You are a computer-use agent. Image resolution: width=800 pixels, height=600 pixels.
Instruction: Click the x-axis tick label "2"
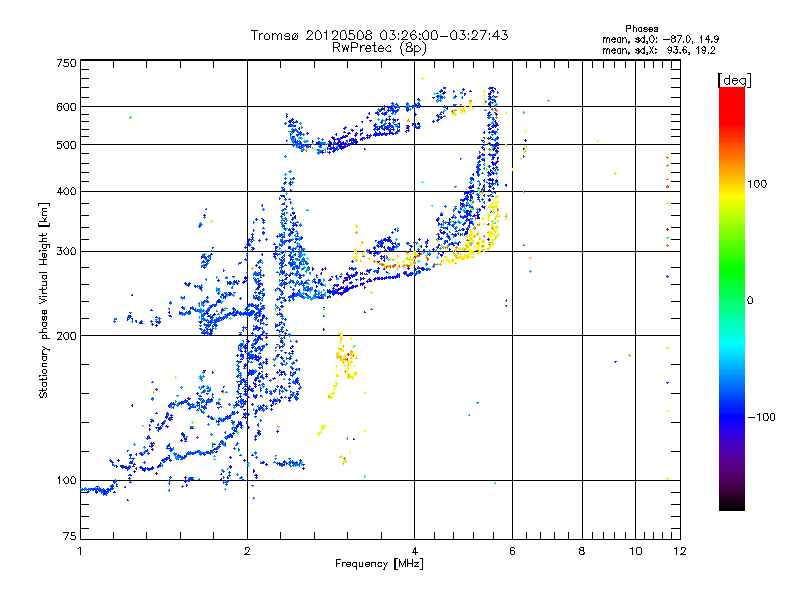pos(247,551)
